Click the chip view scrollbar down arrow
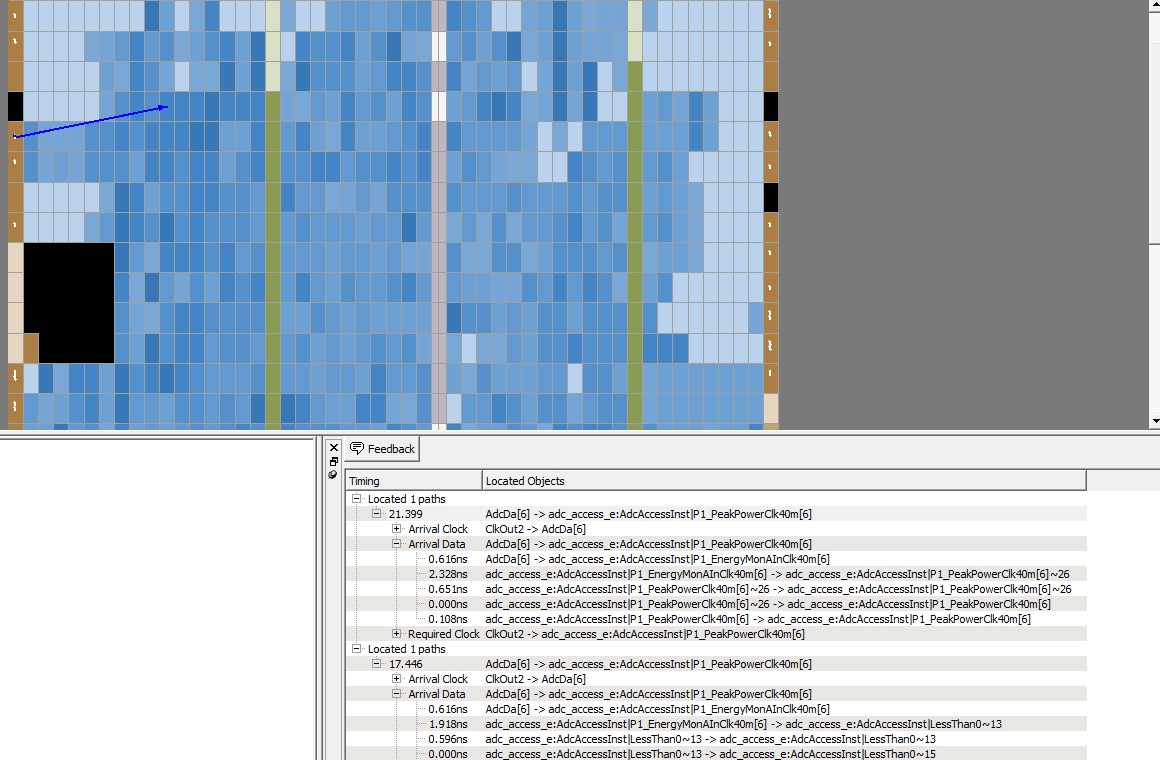The height and width of the screenshot is (760, 1160). pos(1155,422)
